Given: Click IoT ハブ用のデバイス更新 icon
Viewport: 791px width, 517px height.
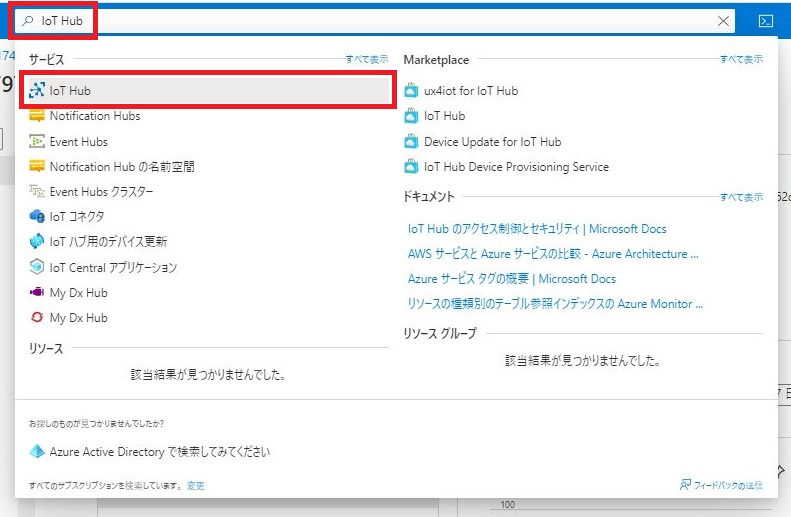Looking at the screenshot, I should [x=37, y=242].
